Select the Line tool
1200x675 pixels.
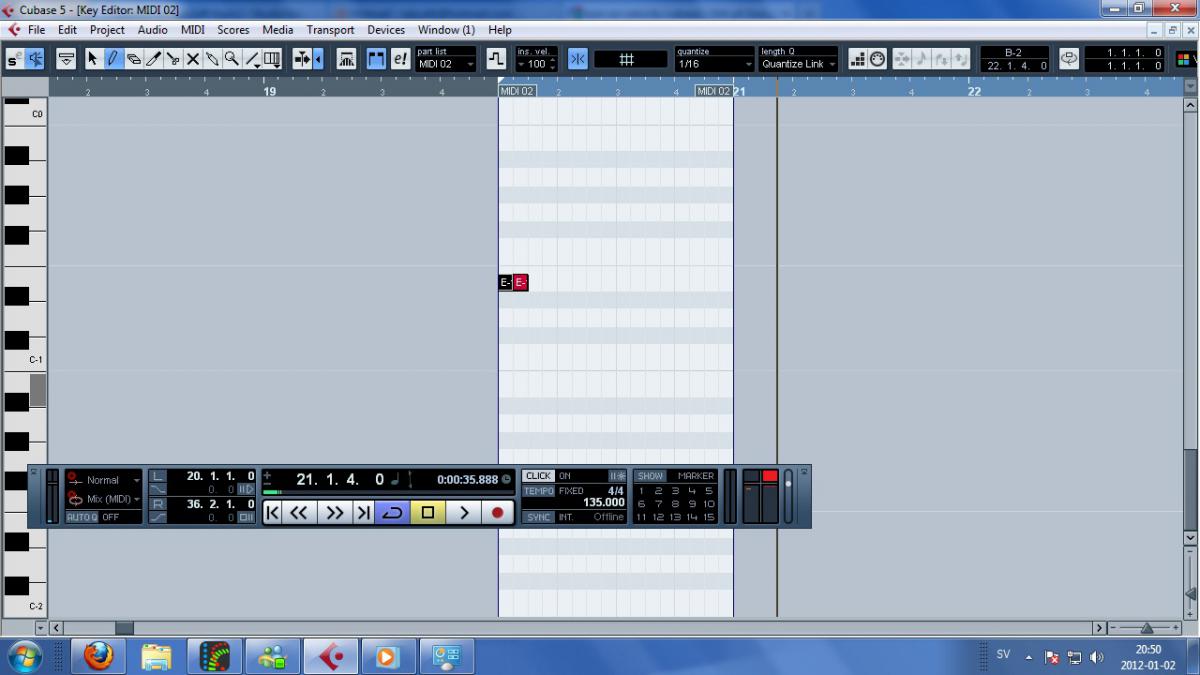[x=252, y=59]
